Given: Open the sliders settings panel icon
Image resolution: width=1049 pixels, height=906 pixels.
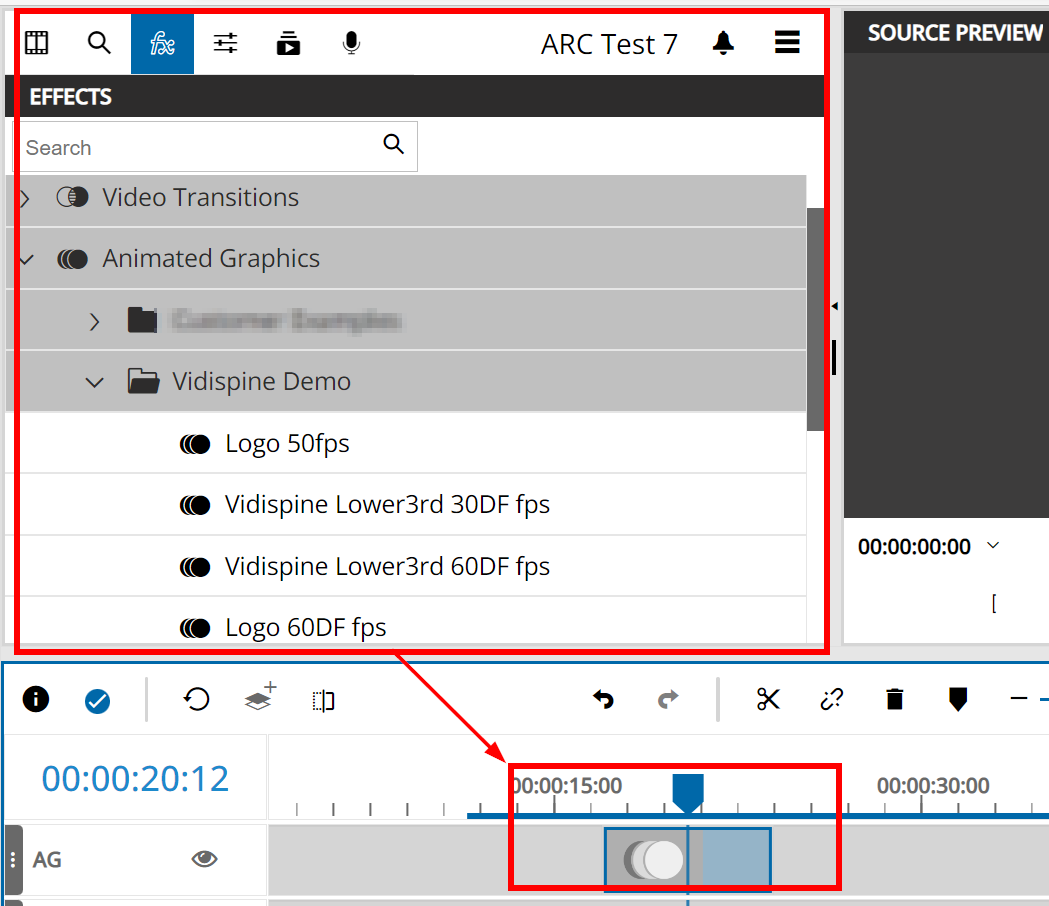Looking at the screenshot, I should [x=226, y=43].
